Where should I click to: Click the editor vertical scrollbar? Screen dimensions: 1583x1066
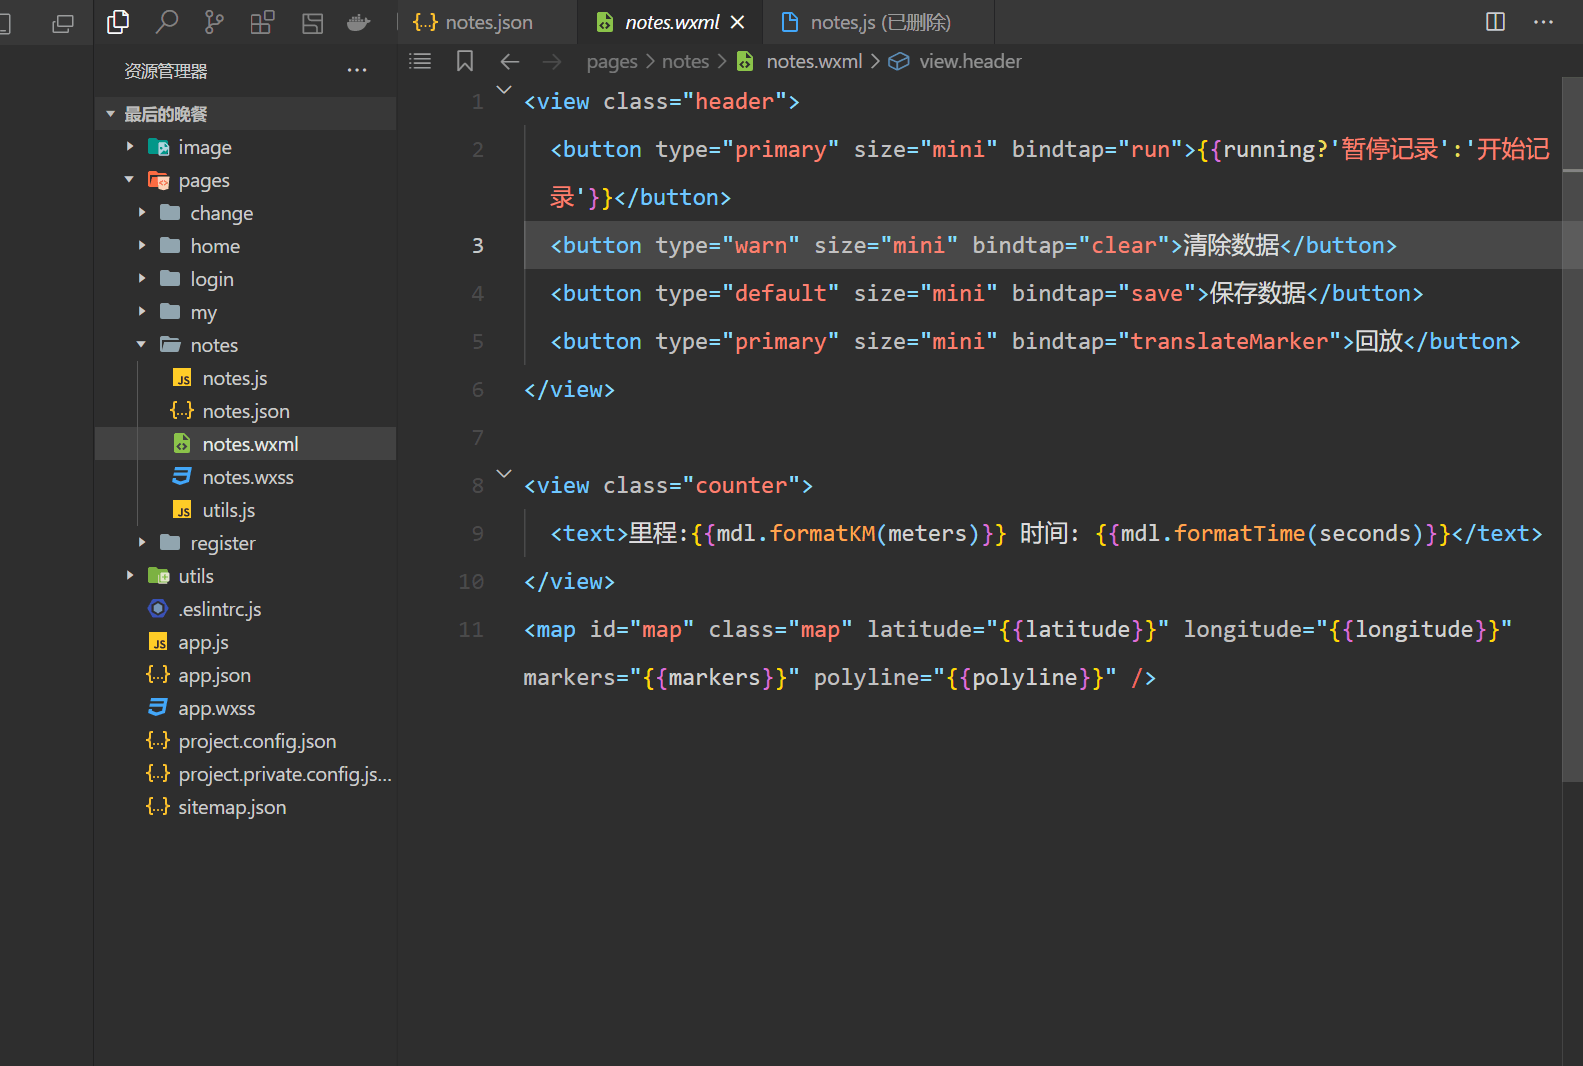[x=1572, y=430]
